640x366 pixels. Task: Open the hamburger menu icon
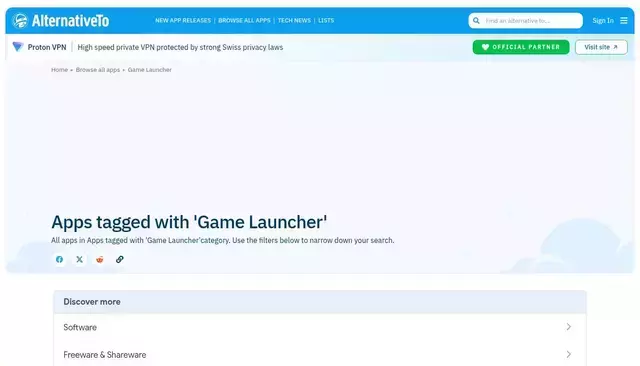coord(624,20)
